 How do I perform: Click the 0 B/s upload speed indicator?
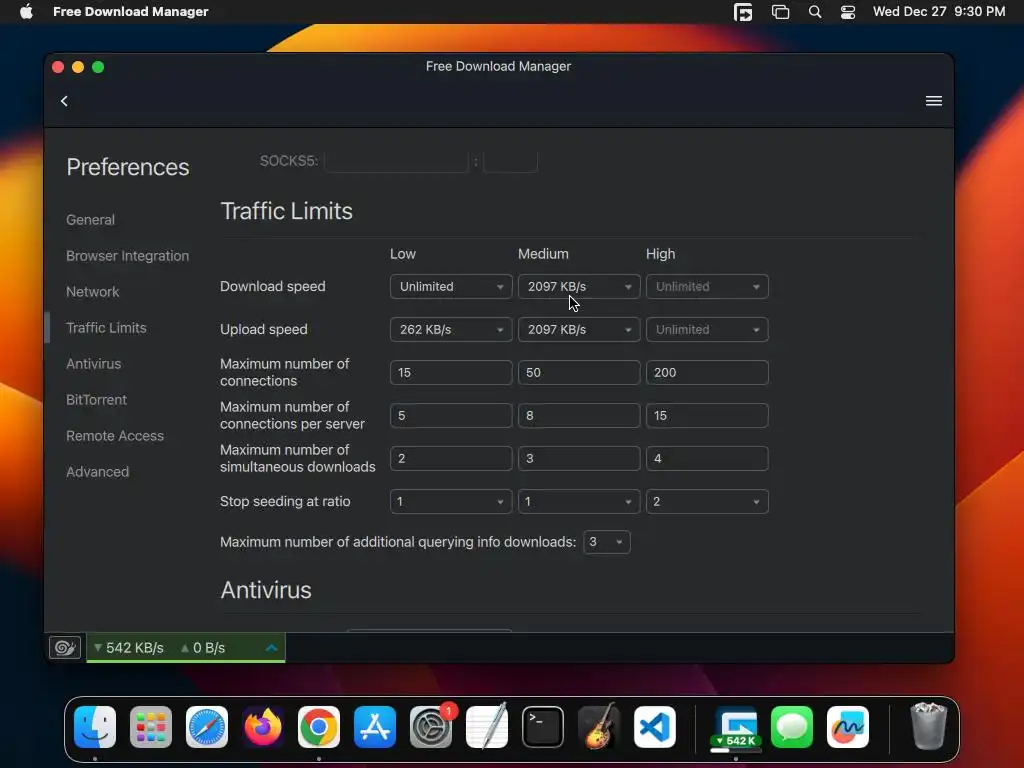click(x=203, y=648)
